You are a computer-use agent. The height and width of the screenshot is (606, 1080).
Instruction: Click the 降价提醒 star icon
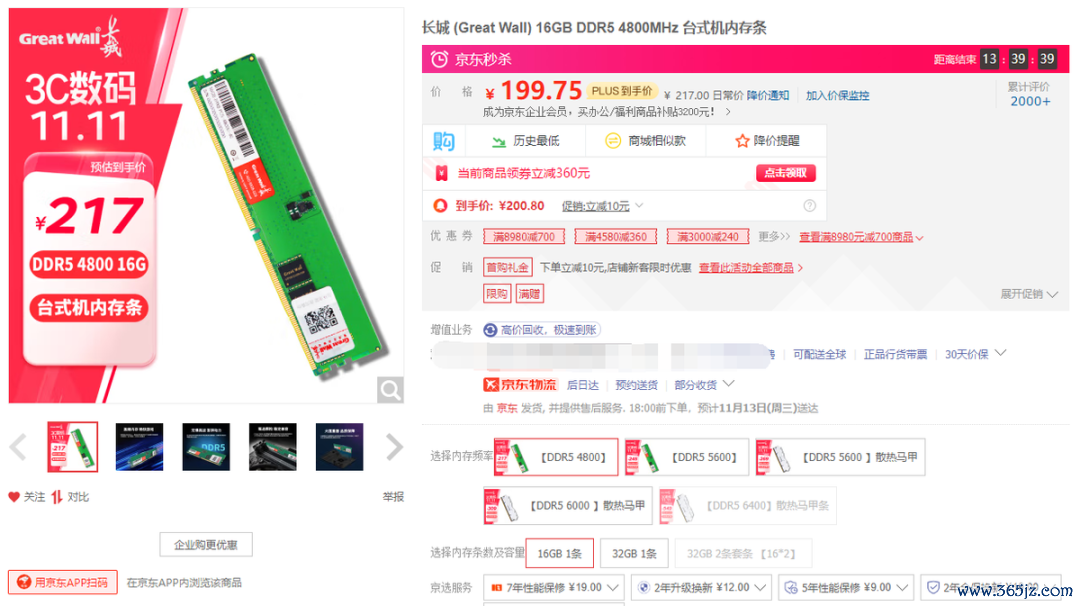coord(742,141)
